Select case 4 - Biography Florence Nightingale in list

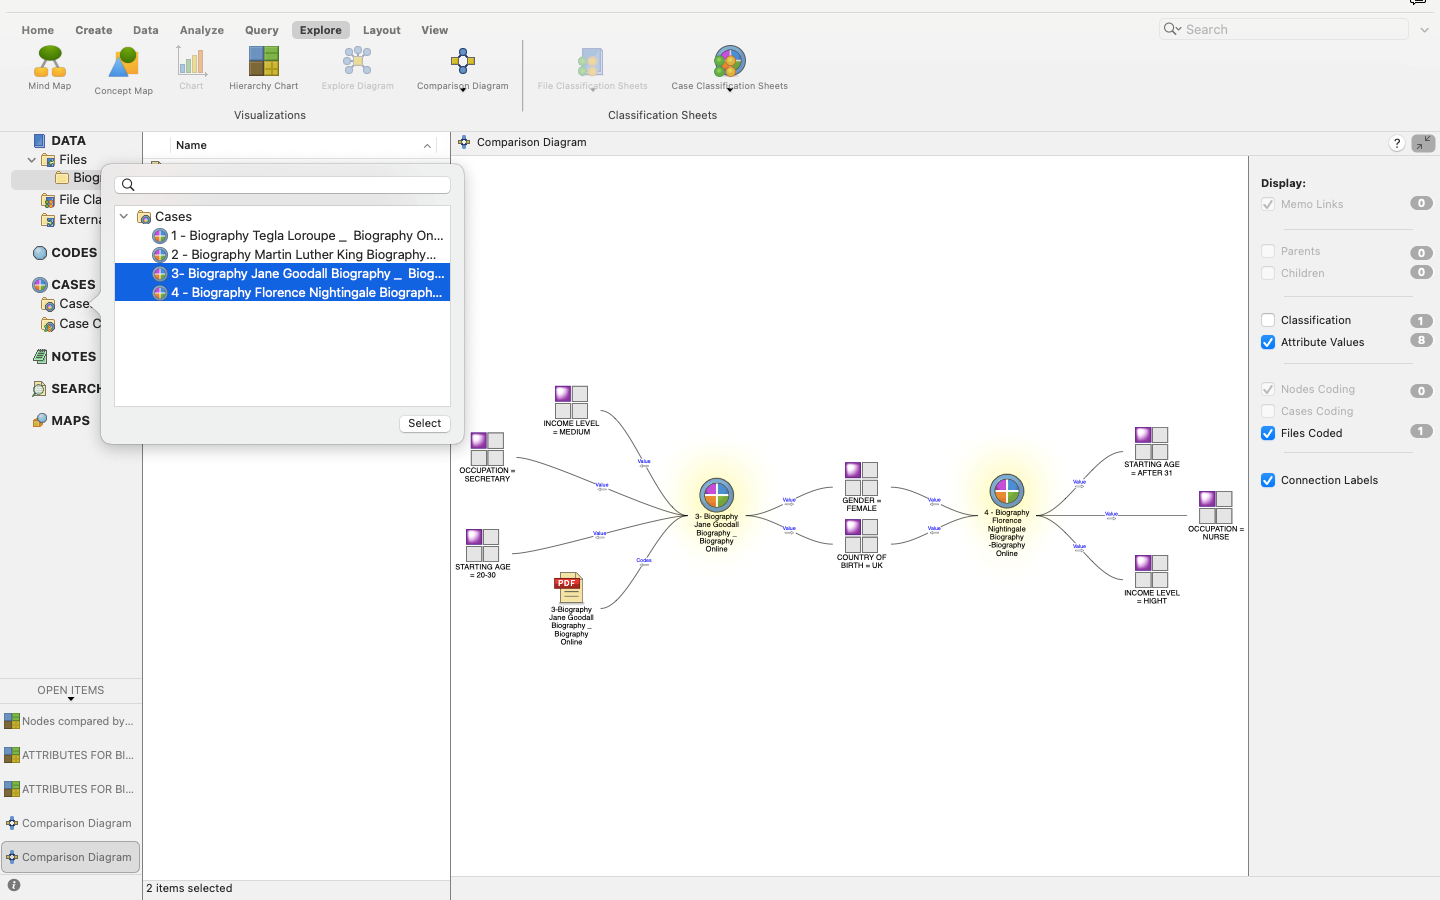click(282, 292)
